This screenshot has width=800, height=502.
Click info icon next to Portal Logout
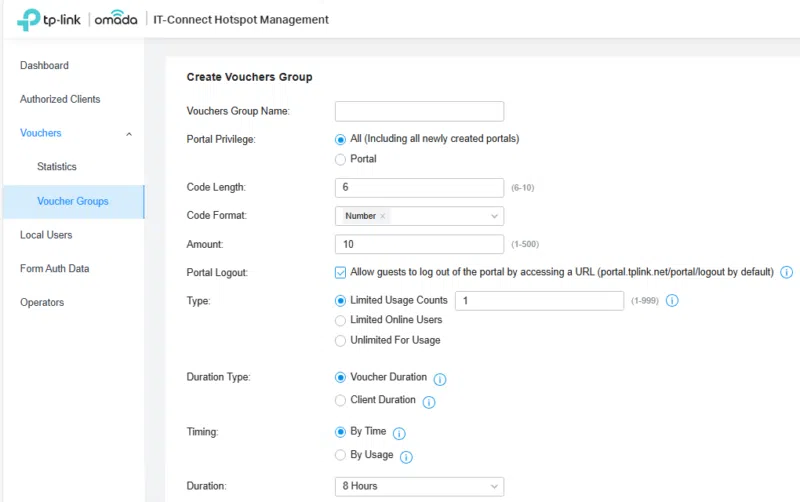coord(786,272)
